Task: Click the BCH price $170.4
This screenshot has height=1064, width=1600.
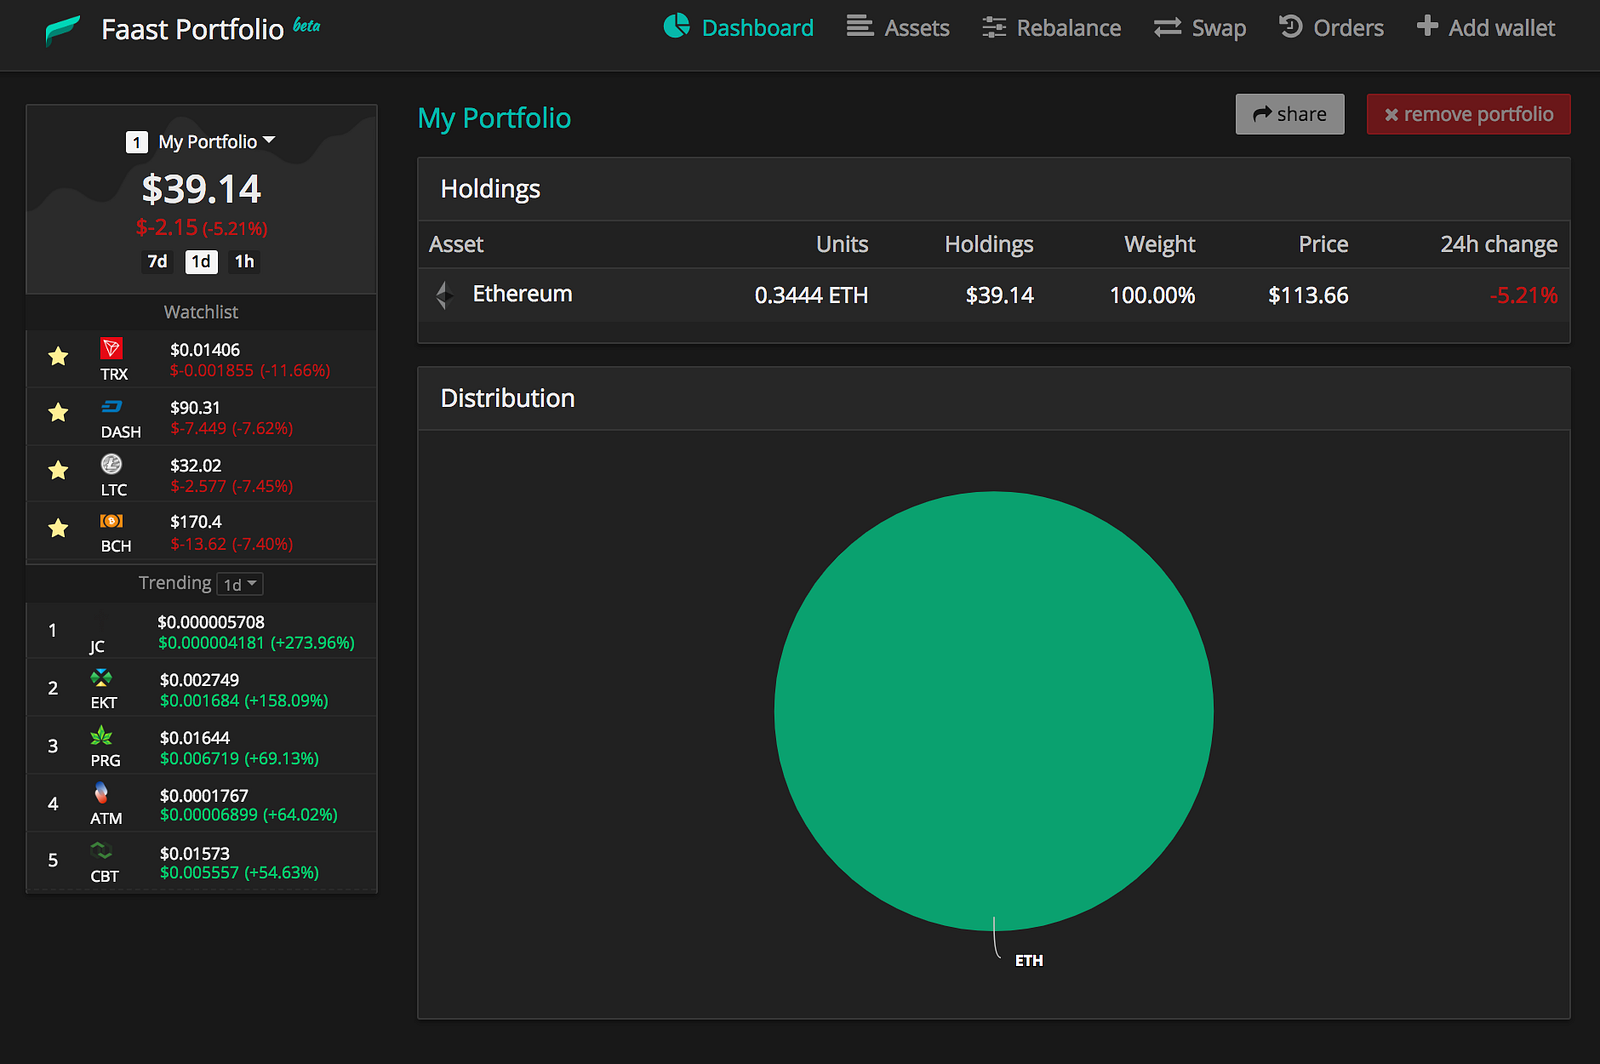Action: click(x=196, y=522)
